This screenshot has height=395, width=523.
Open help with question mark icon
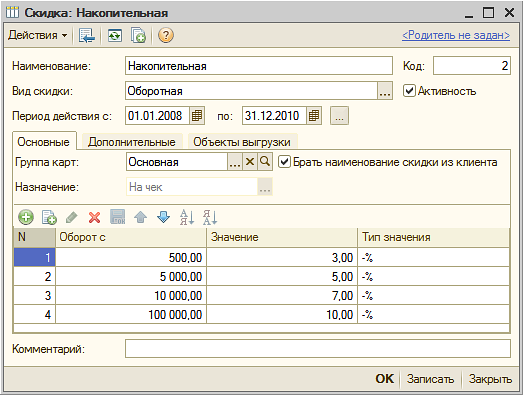click(x=166, y=35)
